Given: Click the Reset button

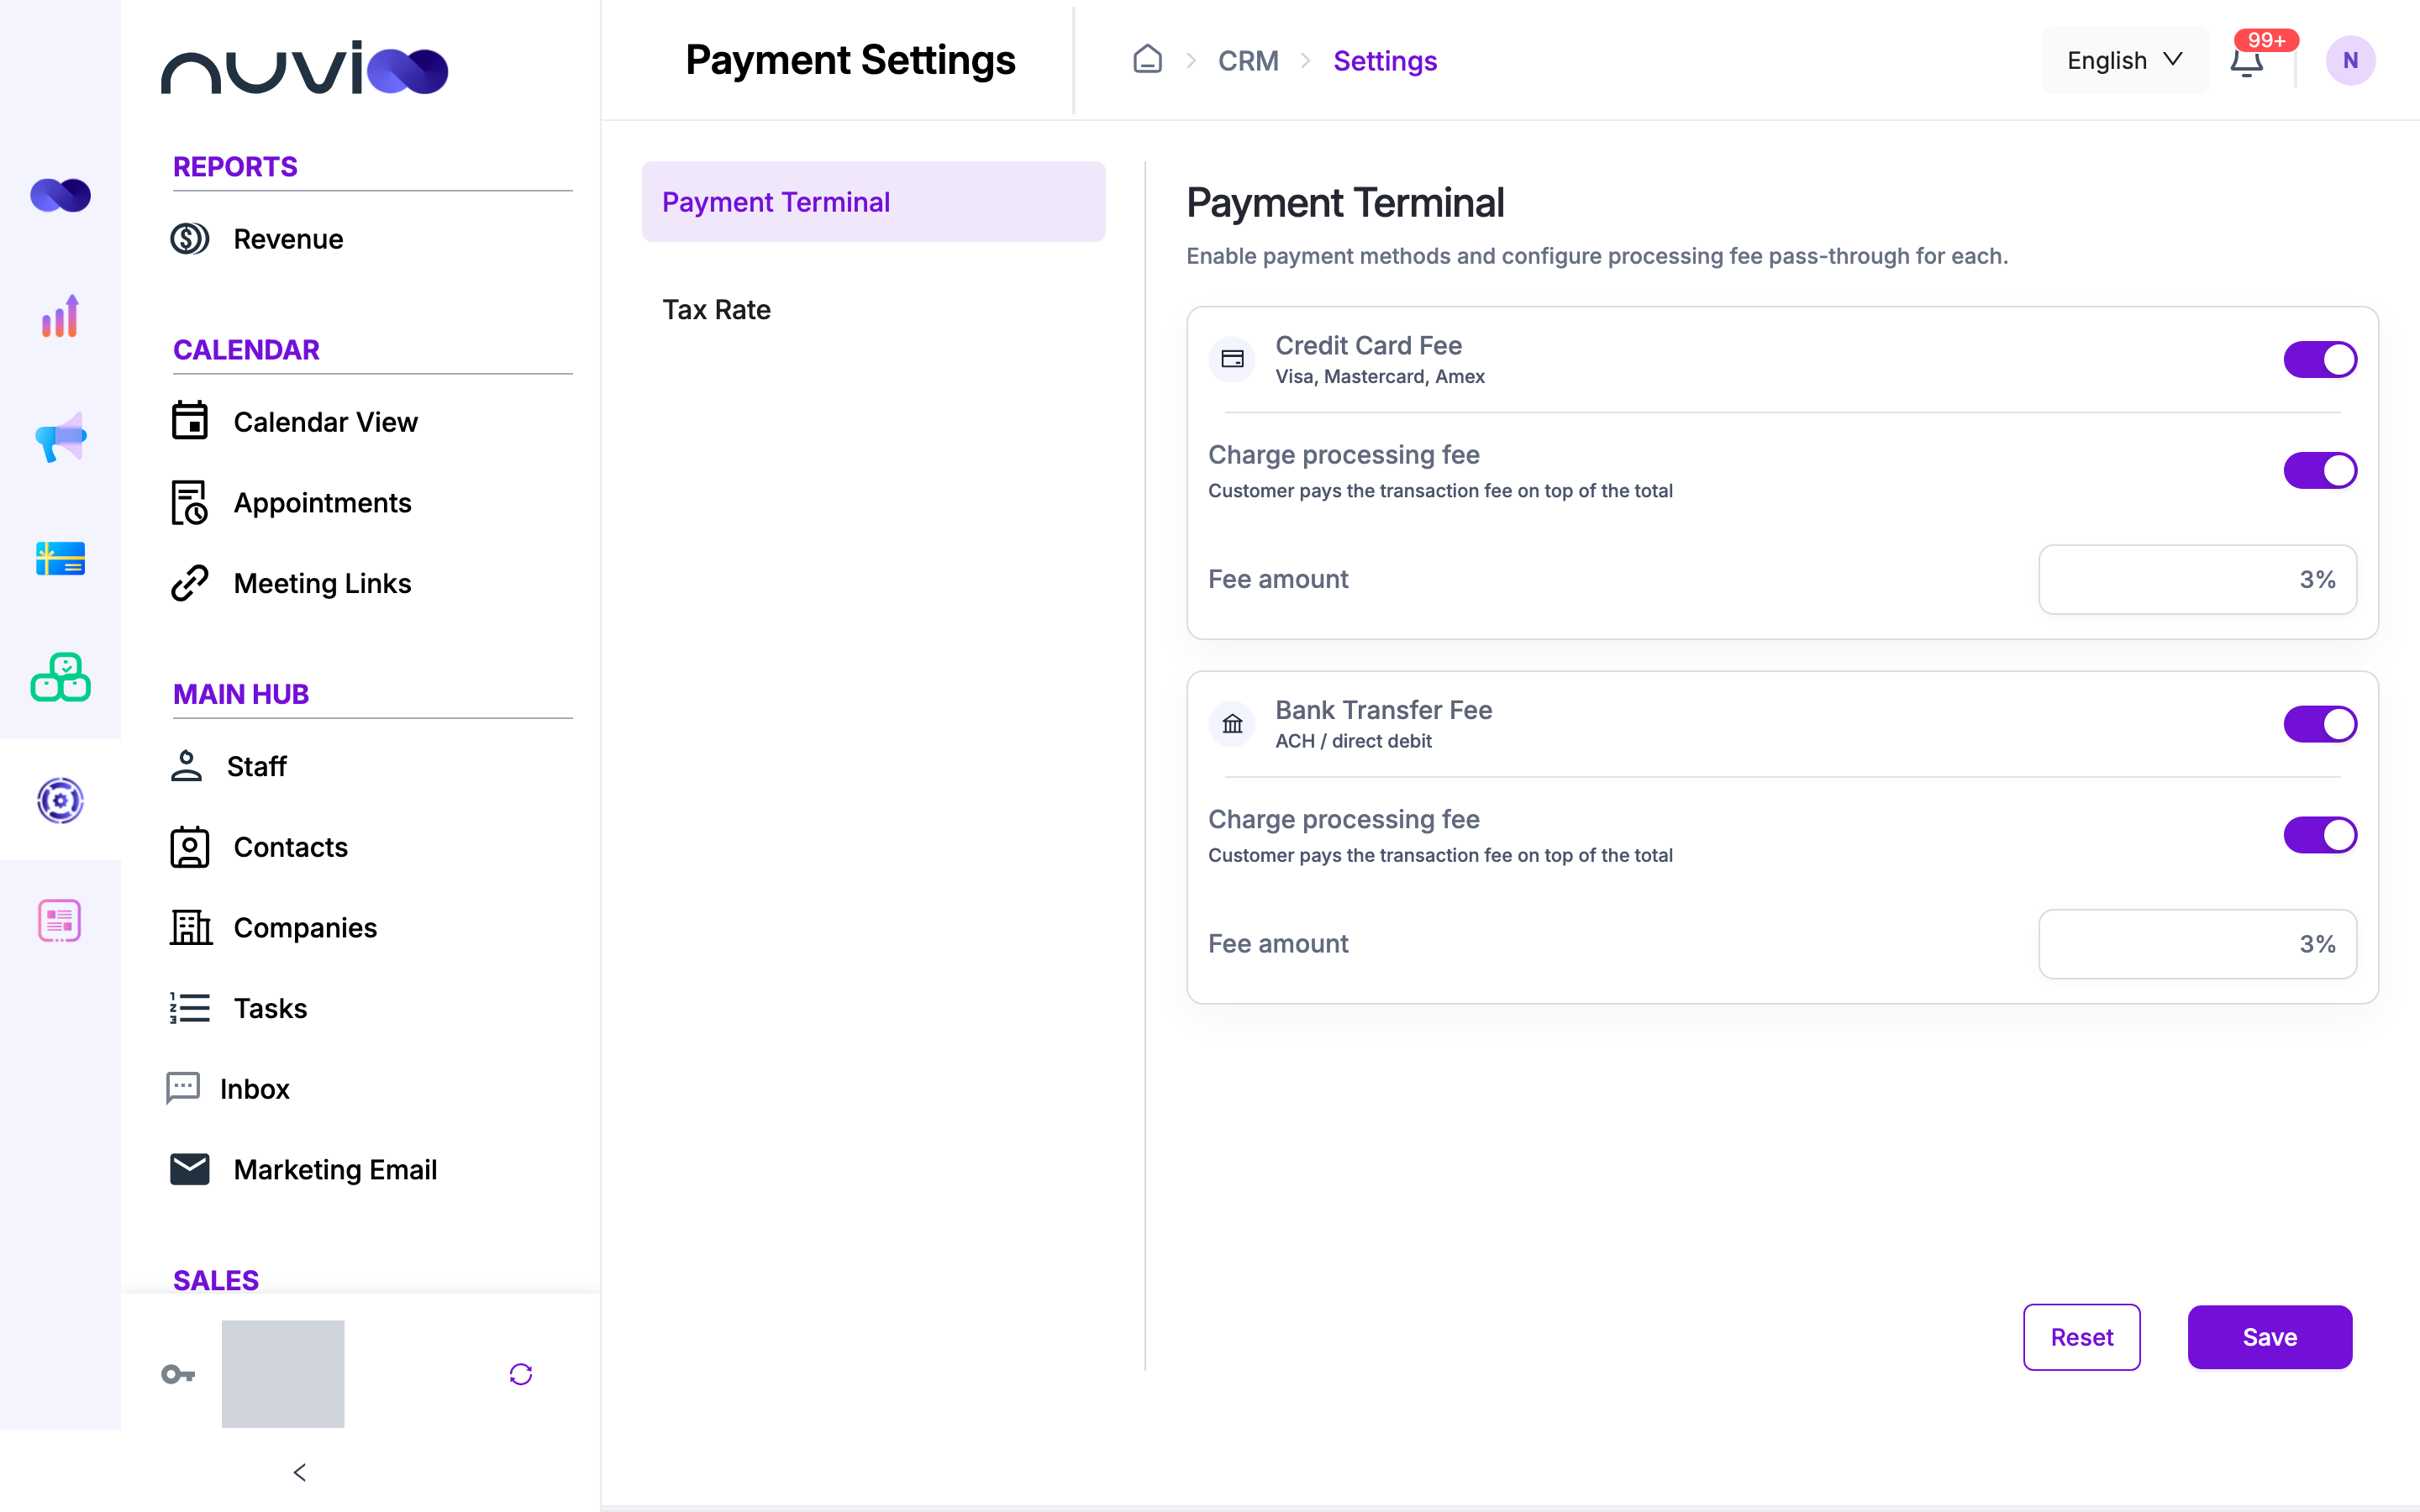Looking at the screenshot, I should [2081, 1337].
